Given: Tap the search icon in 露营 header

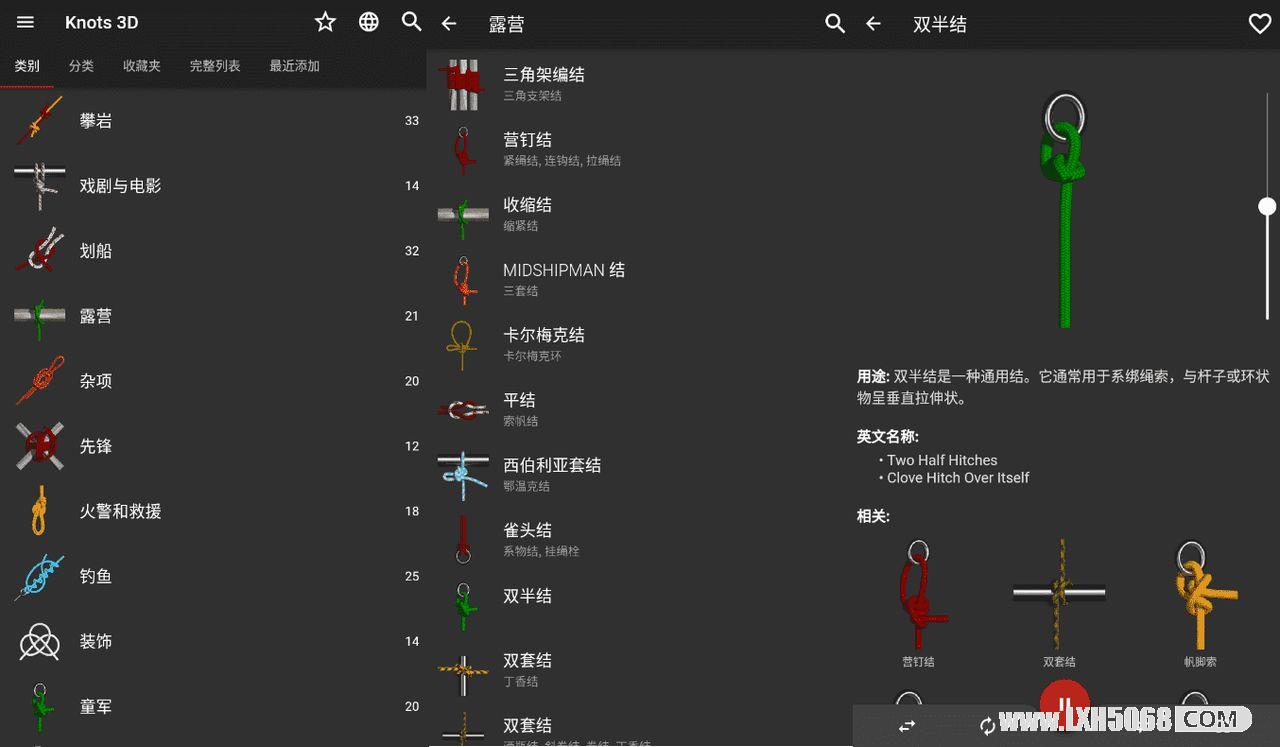Looking at the screenshot, I should 835,24.
